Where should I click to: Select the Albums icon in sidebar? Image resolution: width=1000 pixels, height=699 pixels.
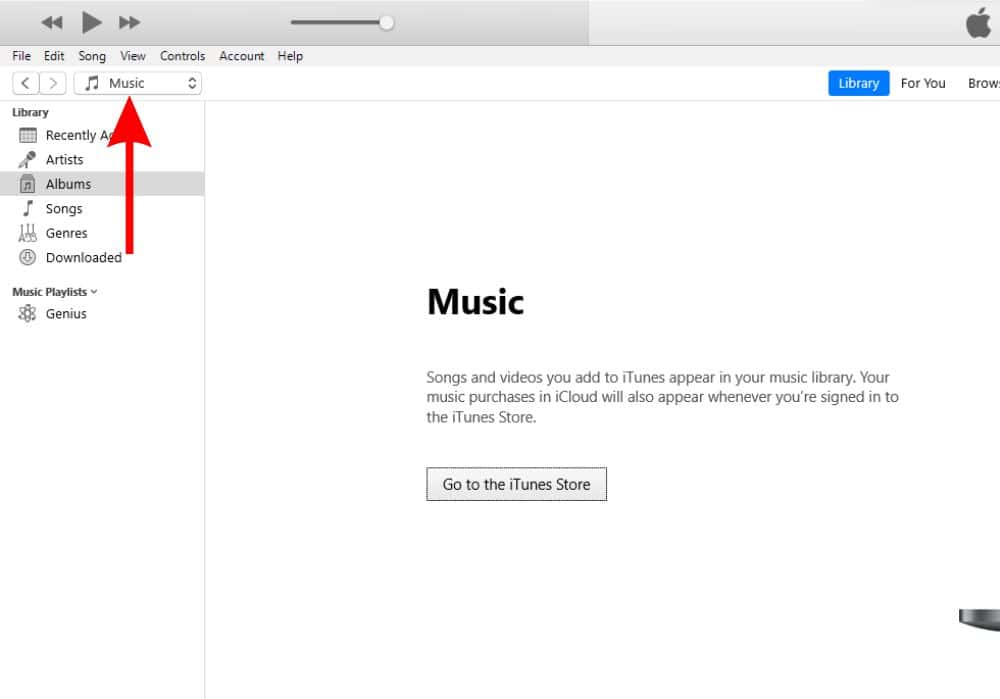(x=28, y=184)
